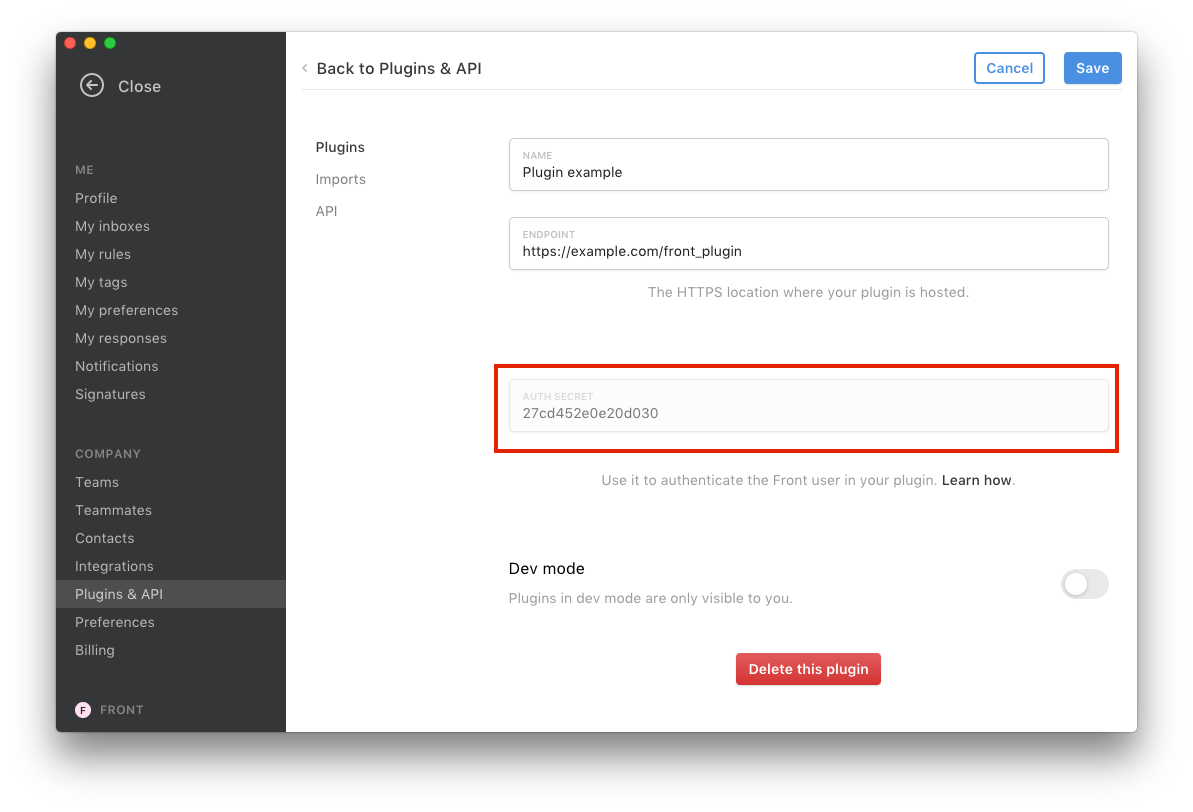The image size is (1193, 812).
Task: Click the chevron before Back to Plugins
Action: 305,68
